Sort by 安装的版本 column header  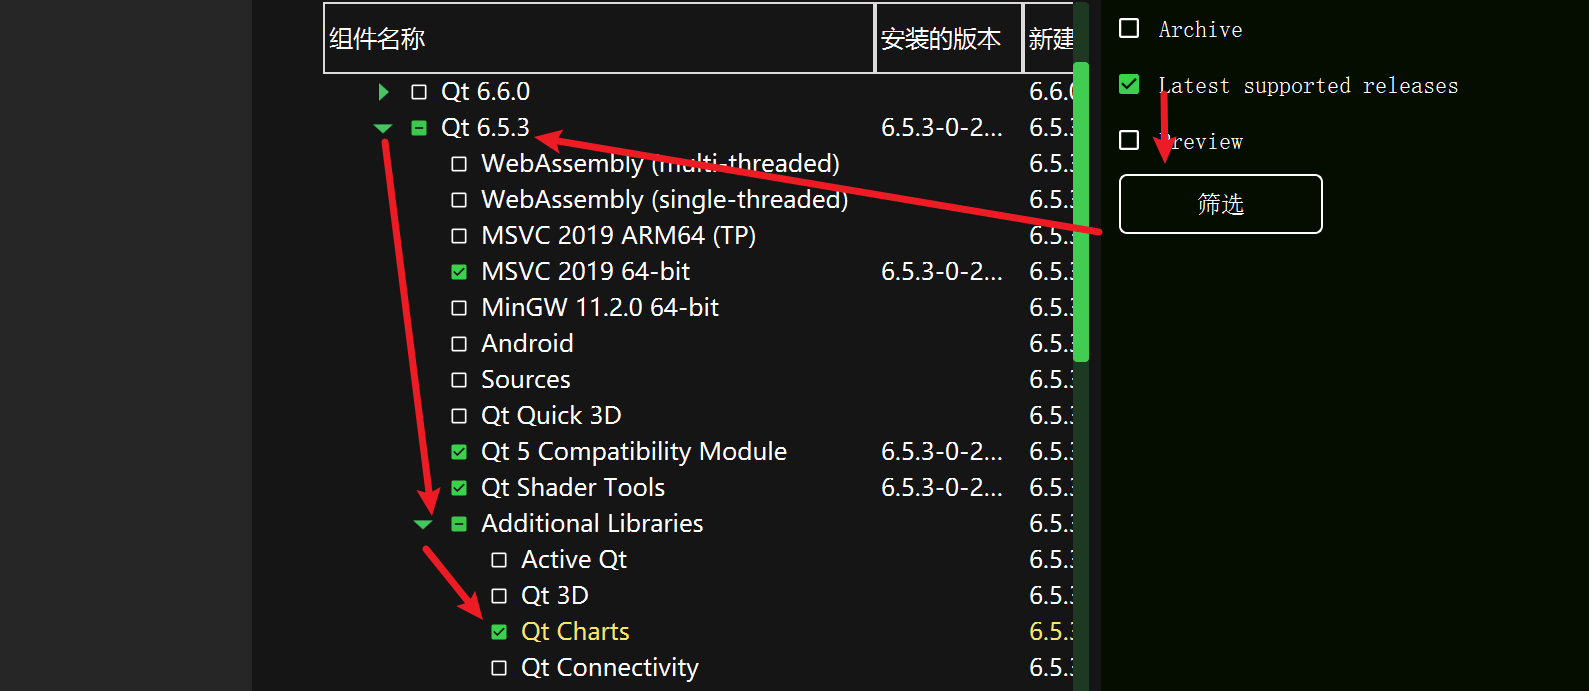(949, 38)
